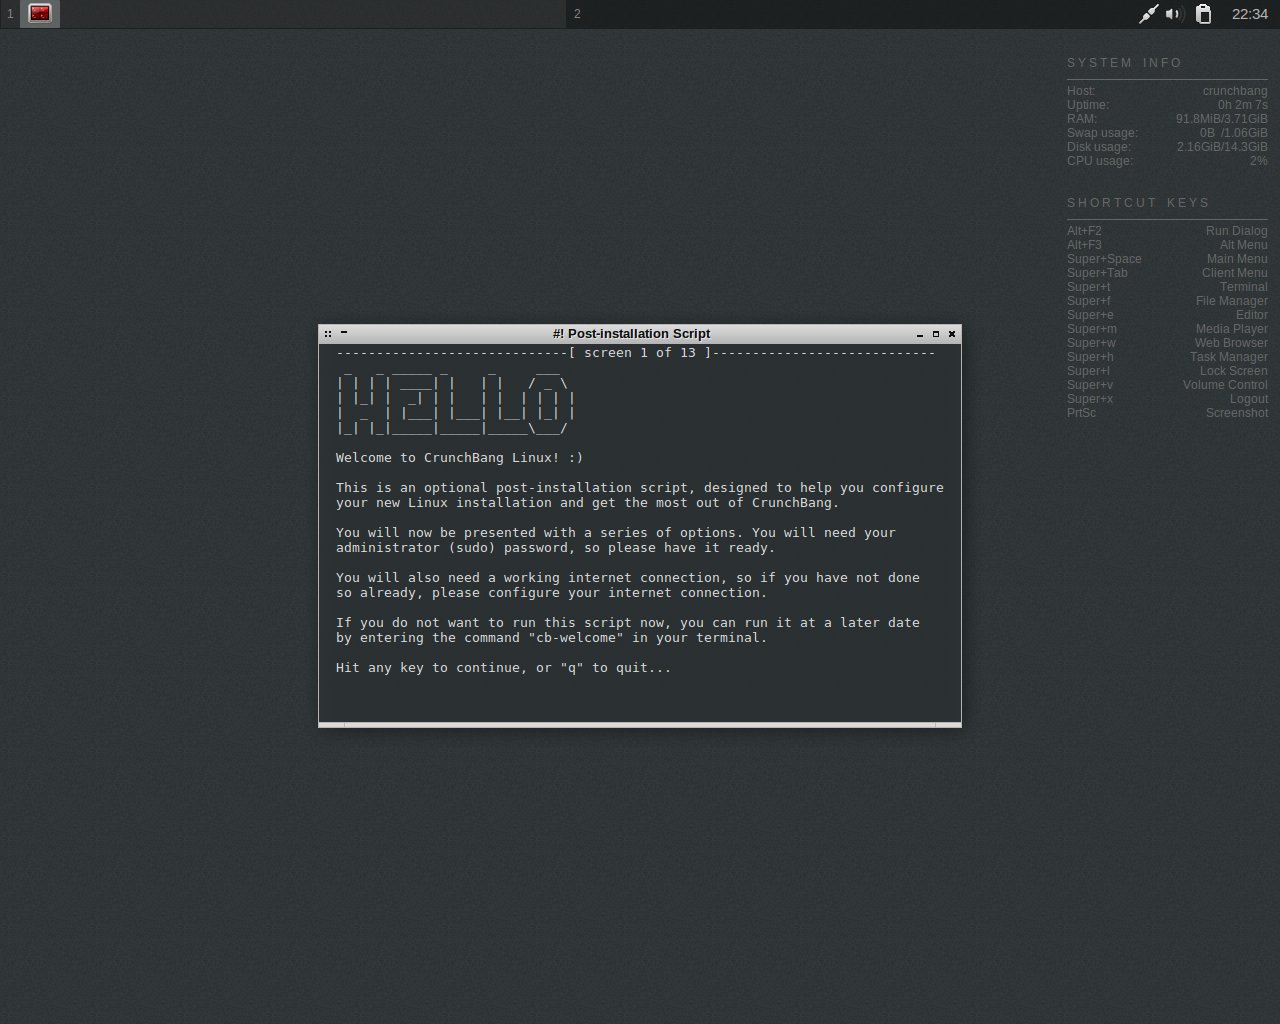Image resolution: width=1280 pixels, height=1024 pixels.
Task: Click the 'Super+w' shortcut text
Action: pyautogui.click(x=1092, y=343)
